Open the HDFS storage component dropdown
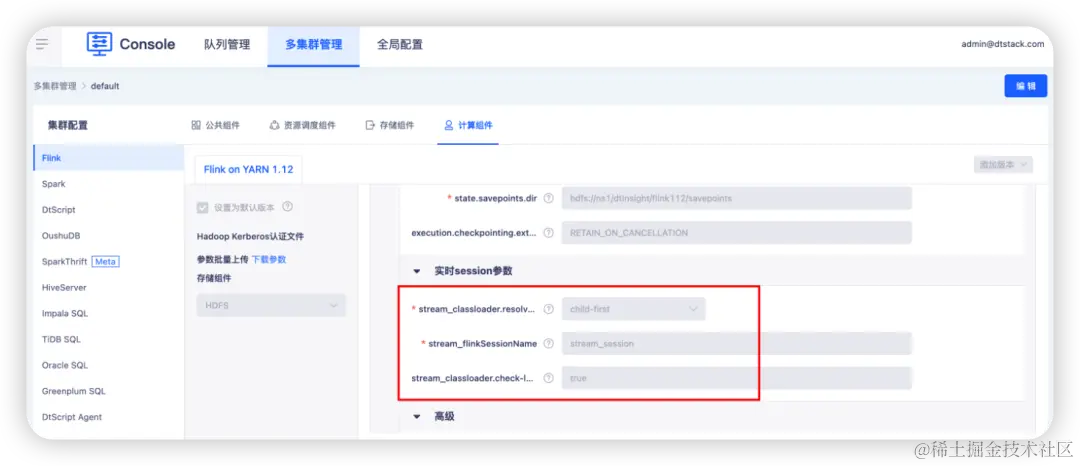The width and height of the screenshot is (1080, 466). tap(271, 305)
